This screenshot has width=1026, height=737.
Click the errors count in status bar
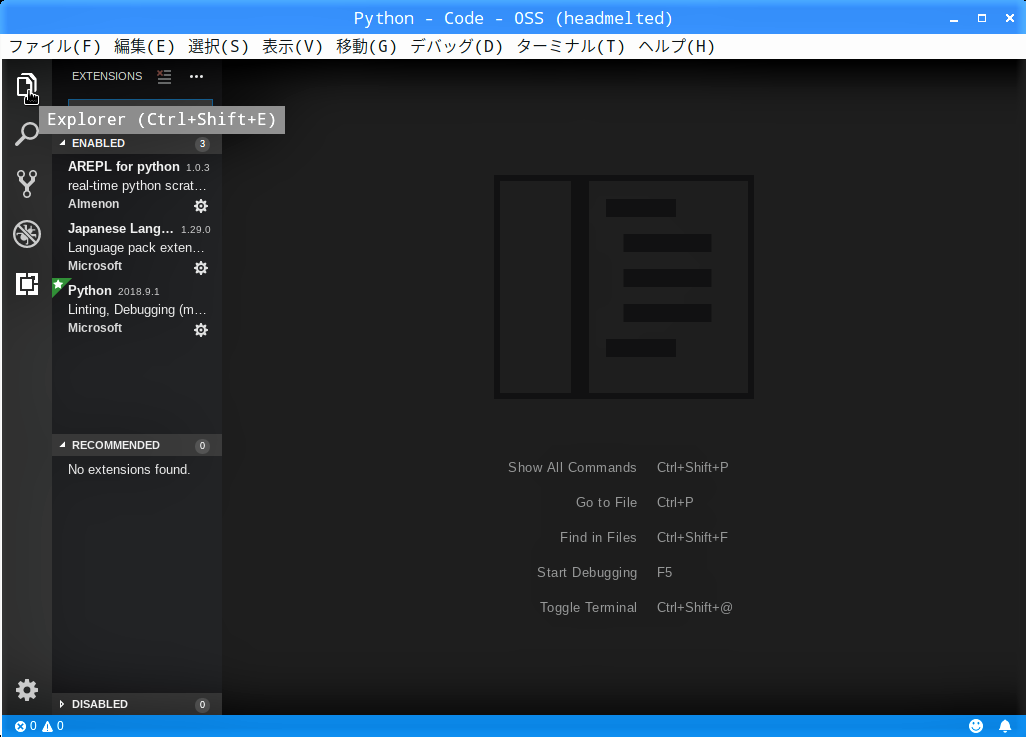pos(26,726)
